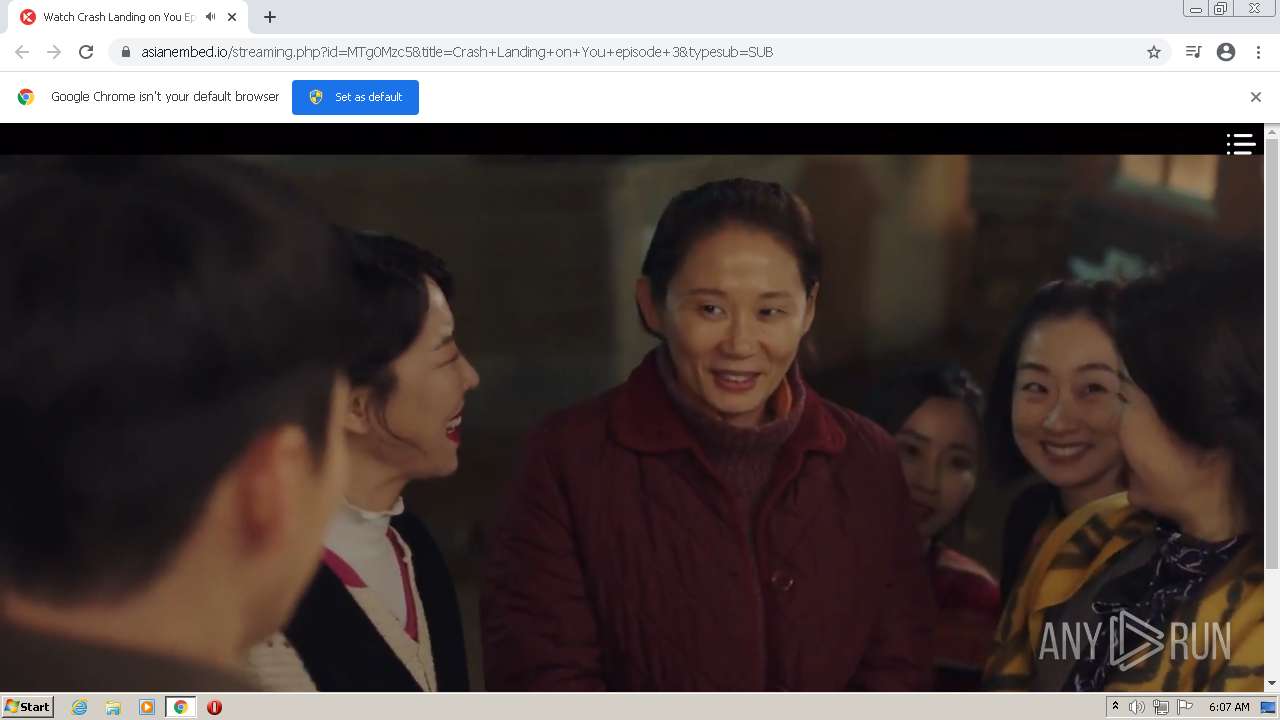Open the Windows Start menu
This screenshot has width=1280, height=720.
tap(28, 706)
